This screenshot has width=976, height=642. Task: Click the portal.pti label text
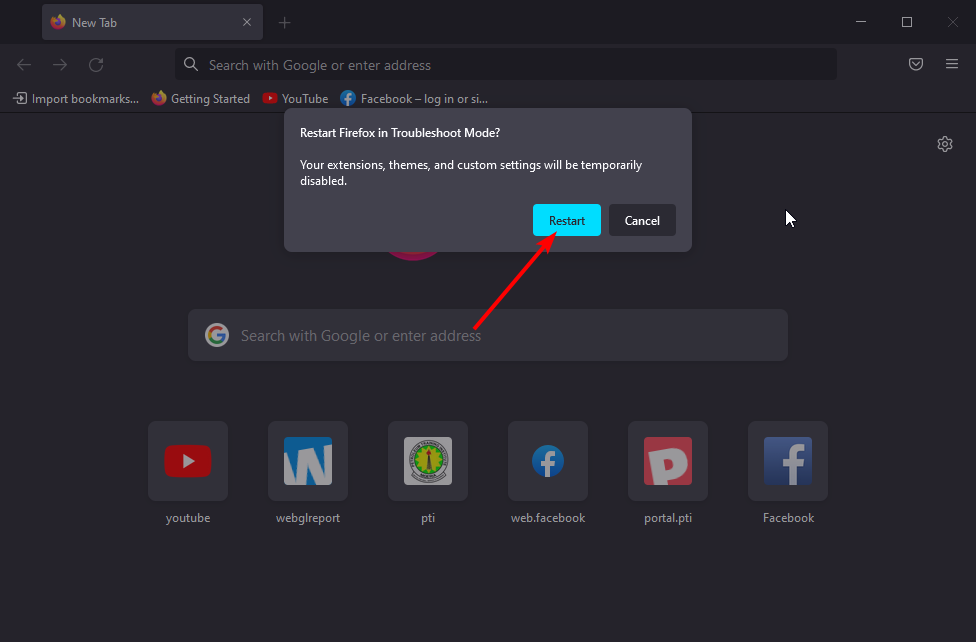coord(668,518)
